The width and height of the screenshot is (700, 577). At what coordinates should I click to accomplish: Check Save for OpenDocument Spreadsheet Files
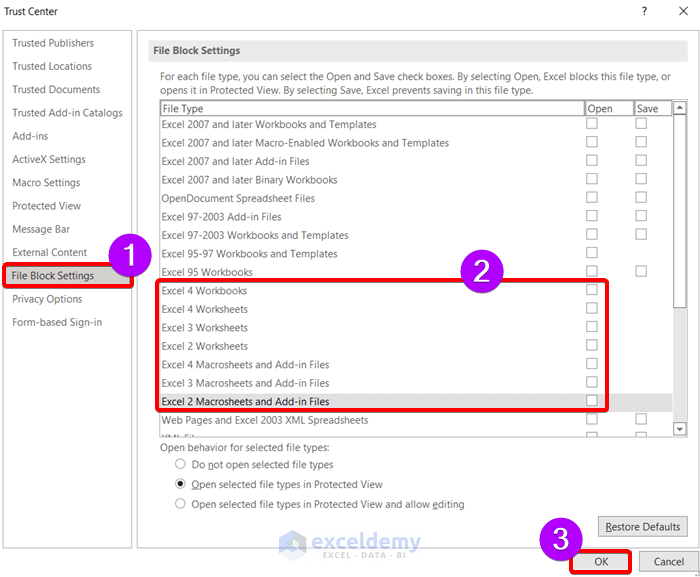point(641,197)
